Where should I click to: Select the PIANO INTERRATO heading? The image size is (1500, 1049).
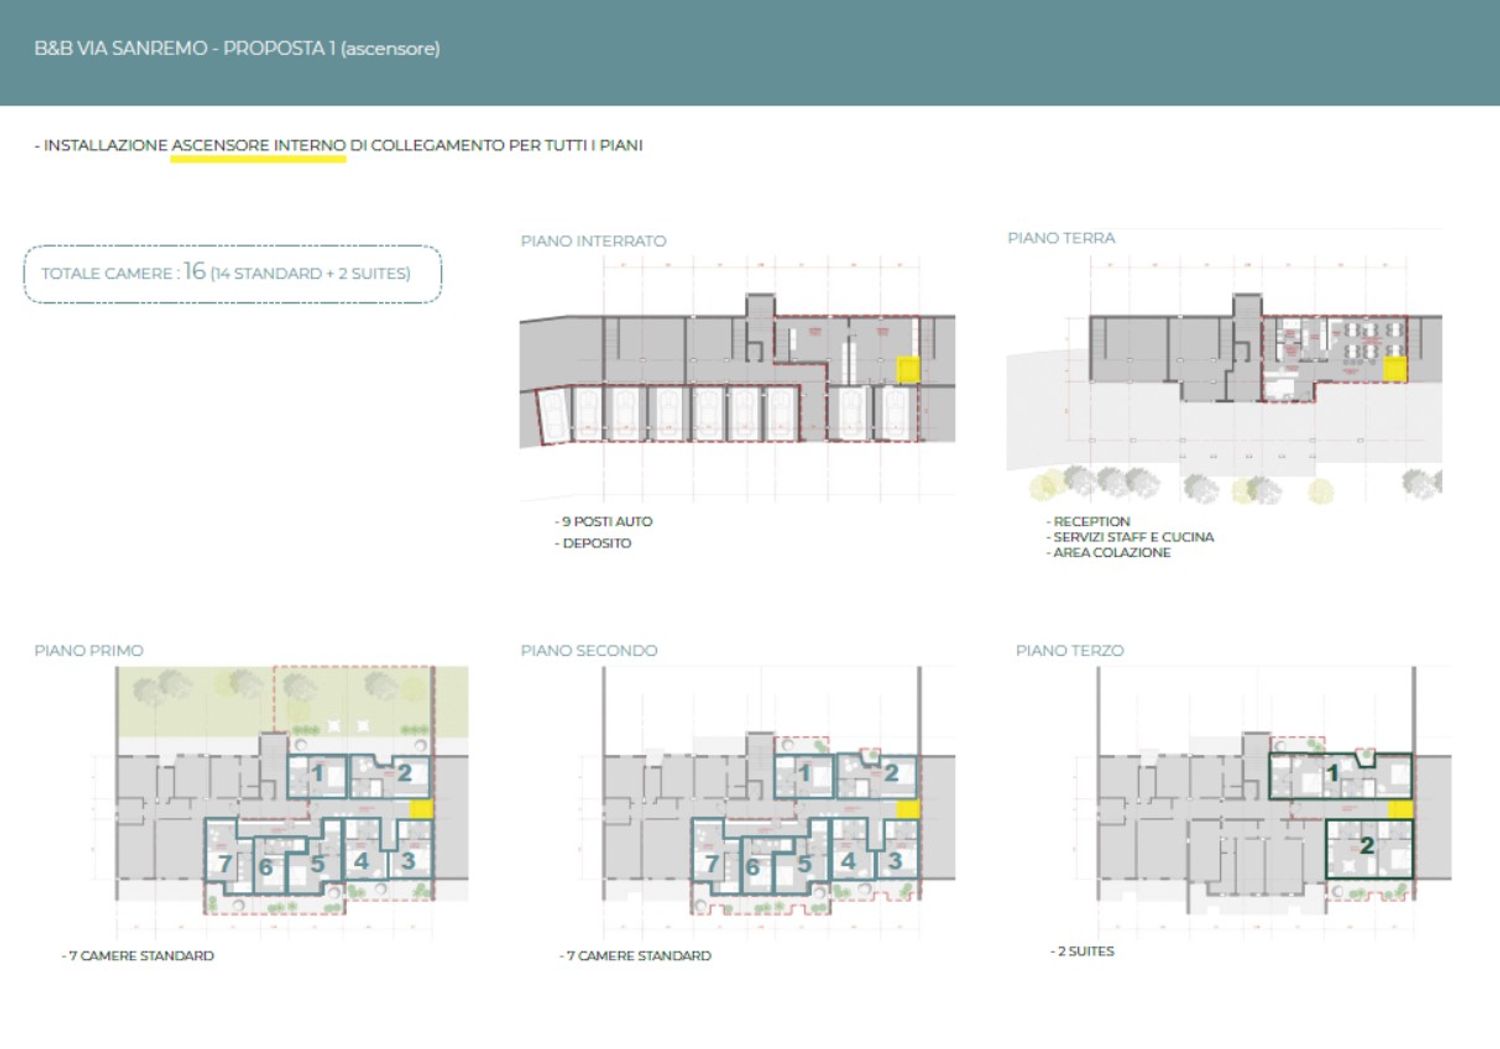coord(593,241)
